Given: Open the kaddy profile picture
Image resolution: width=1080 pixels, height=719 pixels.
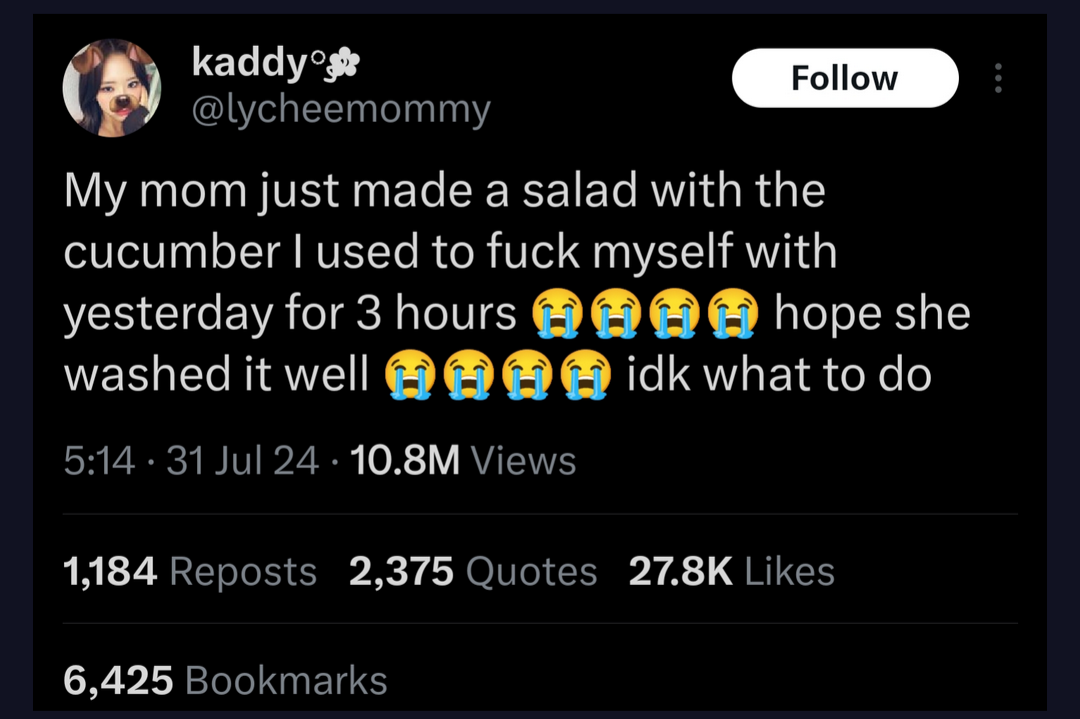Looking at the screenshot, I should (x=112, y=88).
